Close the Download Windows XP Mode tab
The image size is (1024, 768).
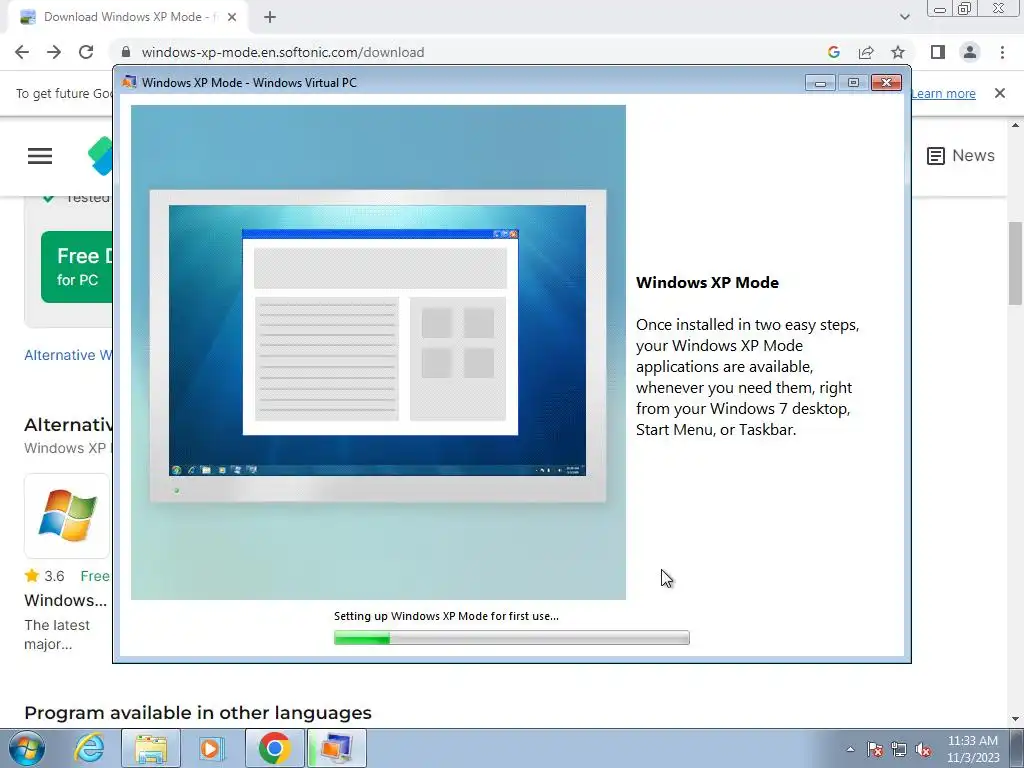(232, 18)
